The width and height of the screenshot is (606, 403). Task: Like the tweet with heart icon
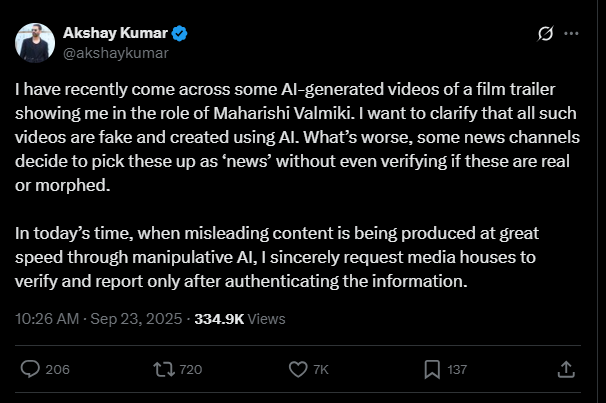[x=297, y=368]
